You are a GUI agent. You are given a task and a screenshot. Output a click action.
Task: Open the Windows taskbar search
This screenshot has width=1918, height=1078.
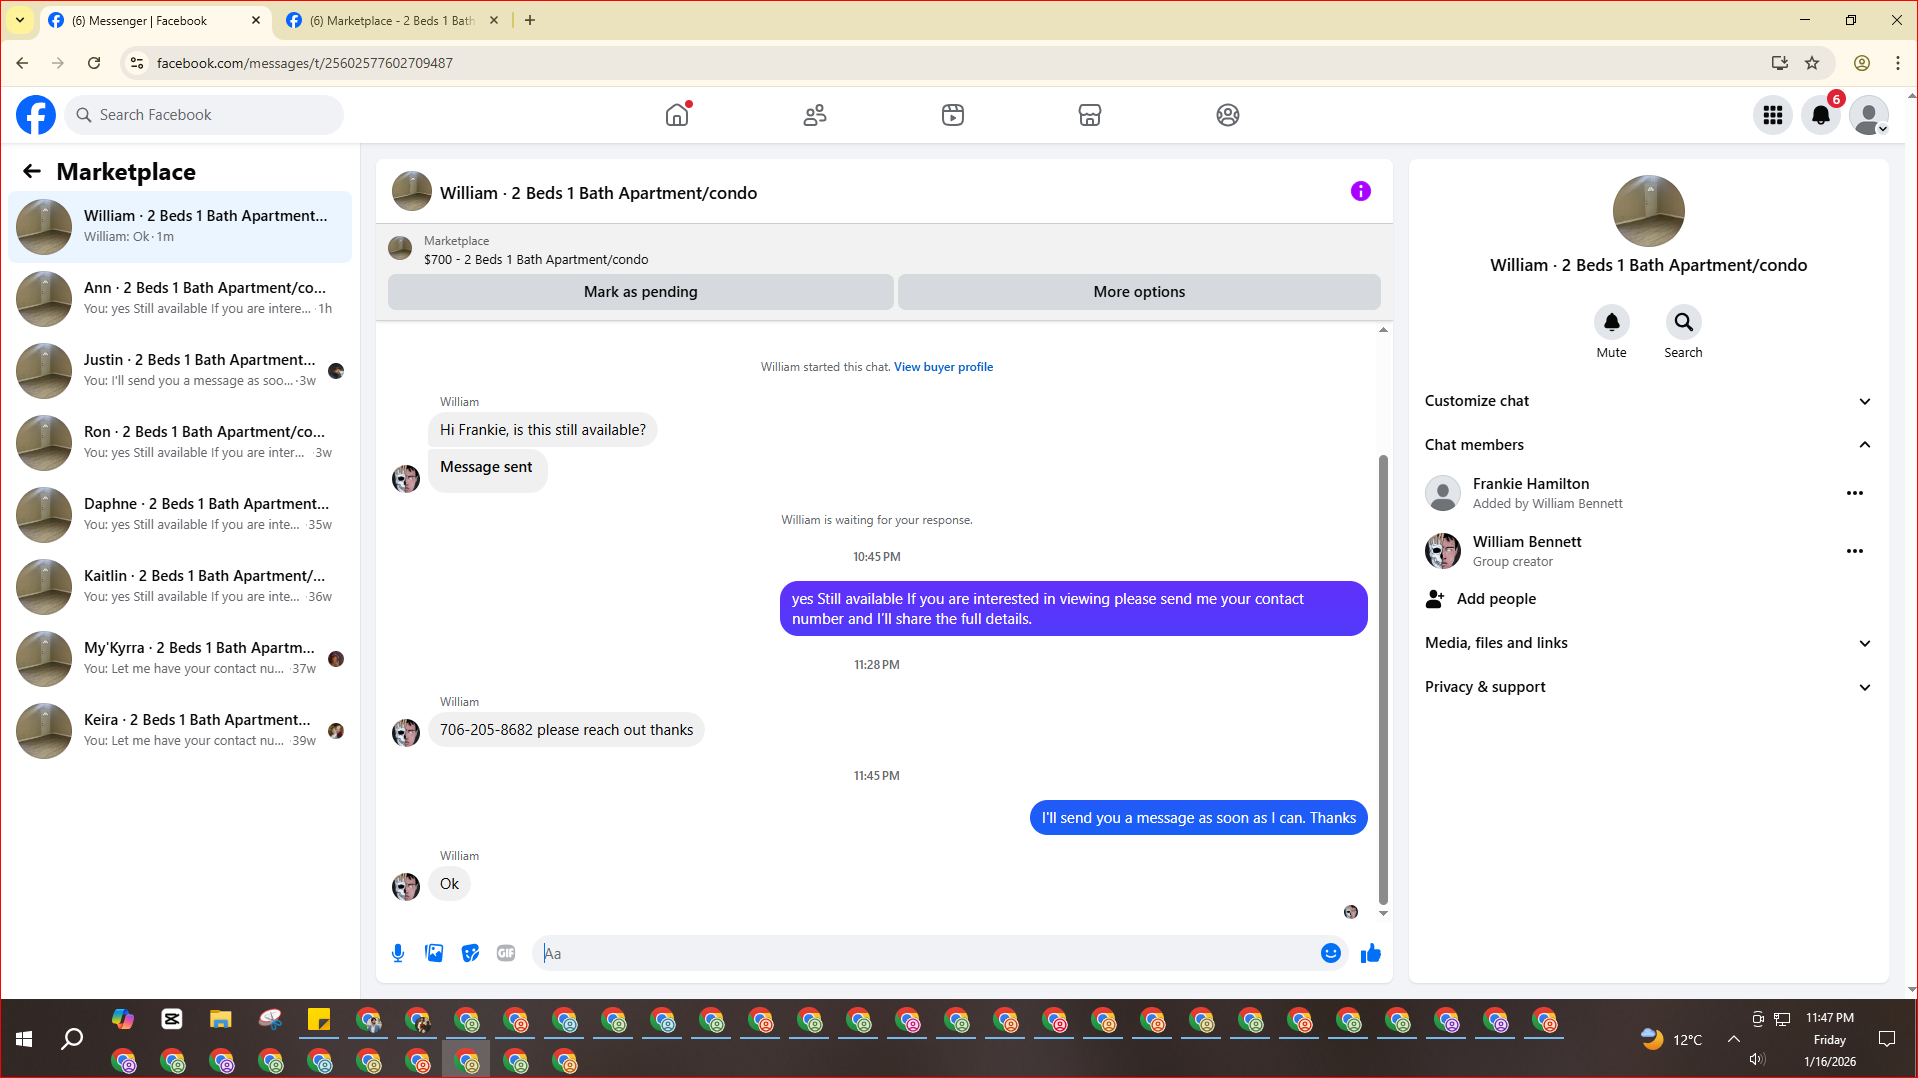tap(72, 1039)
